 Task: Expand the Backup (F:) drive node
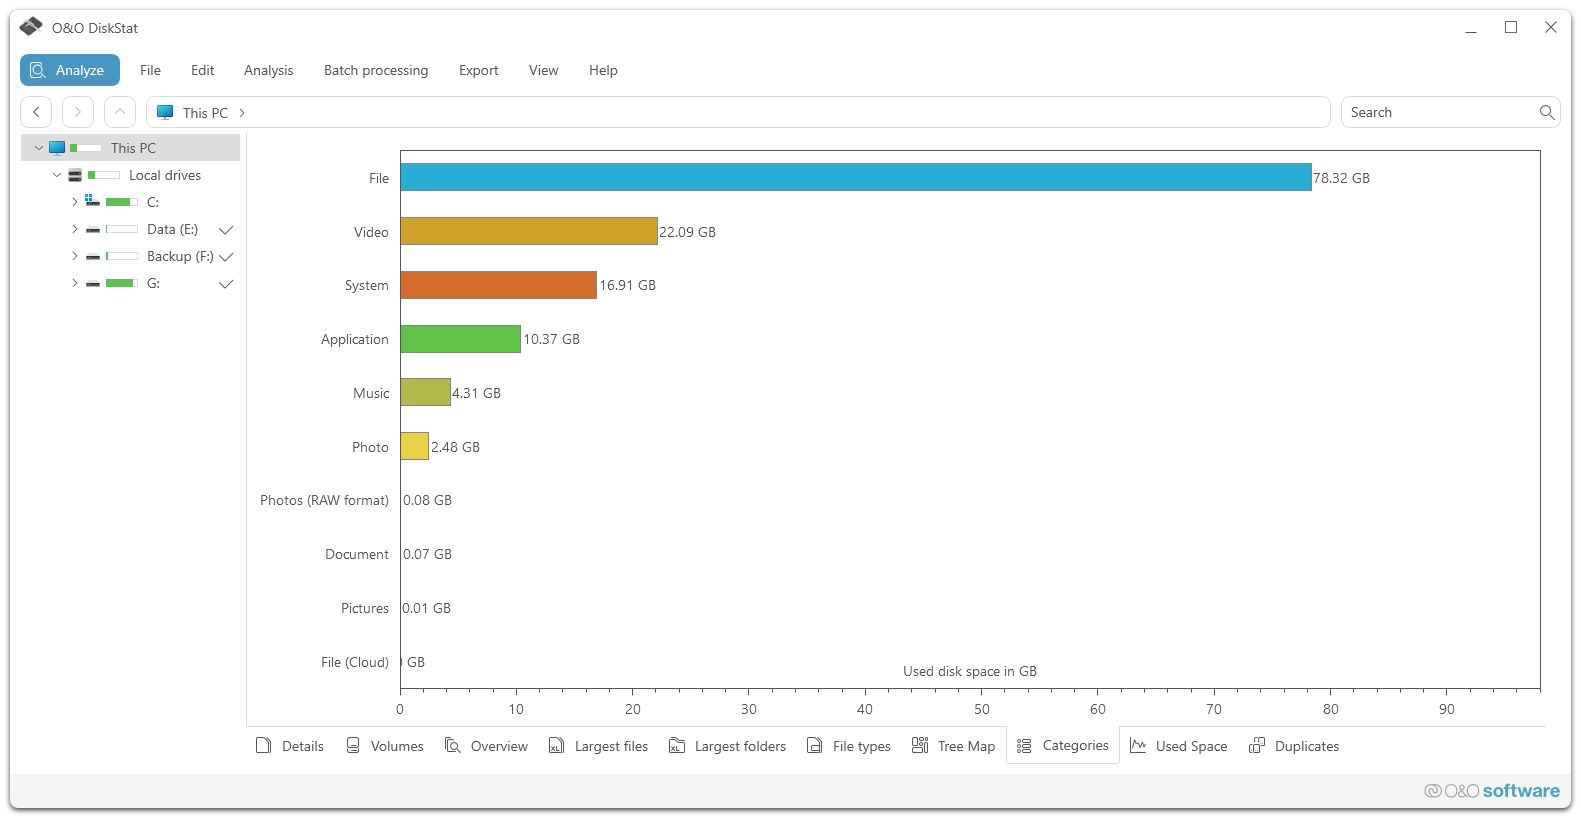click(x=74, y=256)
